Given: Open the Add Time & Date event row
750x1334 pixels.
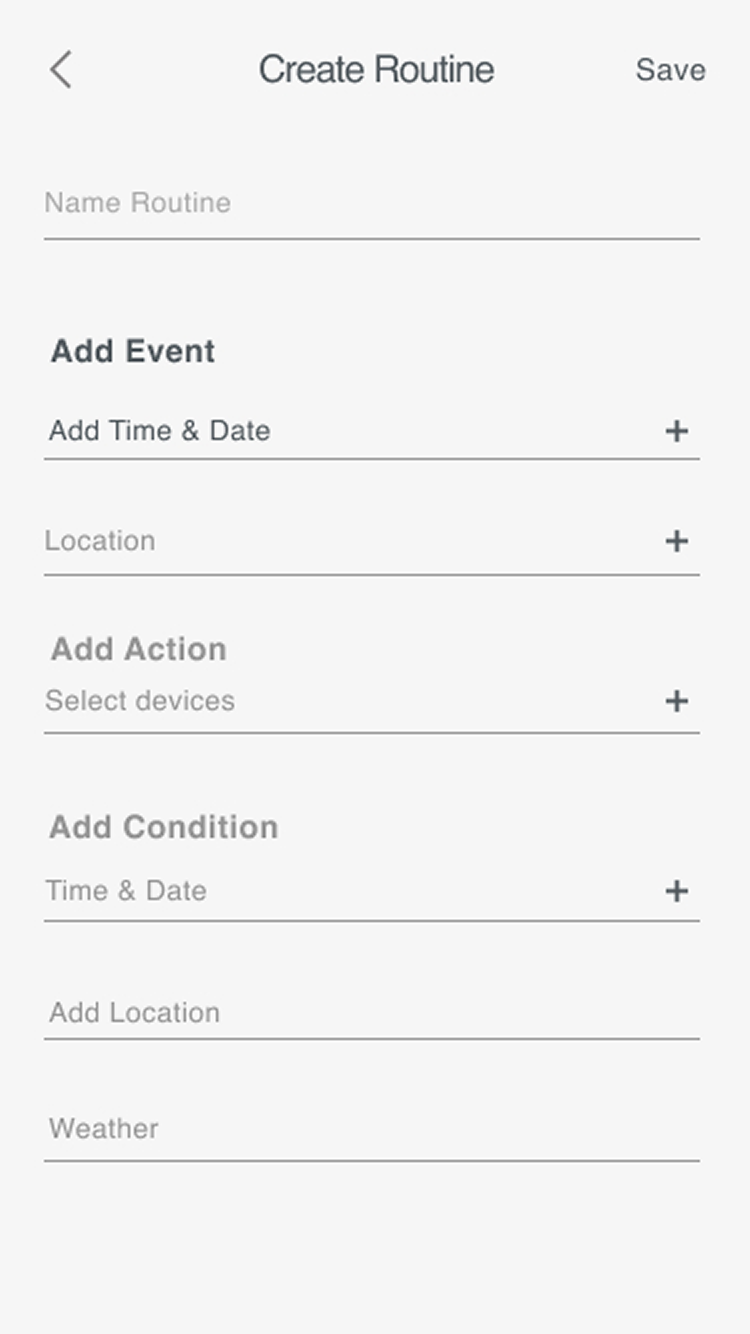Looking at the screenshot, I should click(160, 431).
